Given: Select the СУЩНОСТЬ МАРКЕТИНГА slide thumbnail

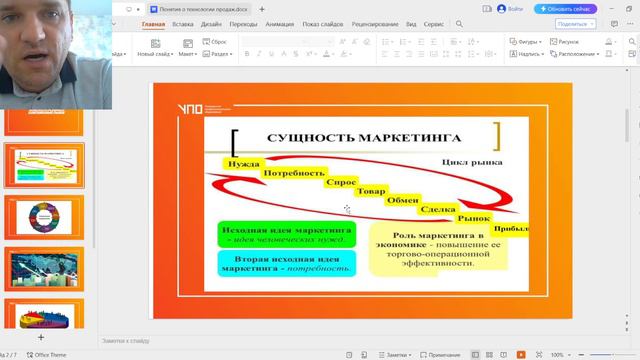Looking at the screenshot, I should coord(44,165).
